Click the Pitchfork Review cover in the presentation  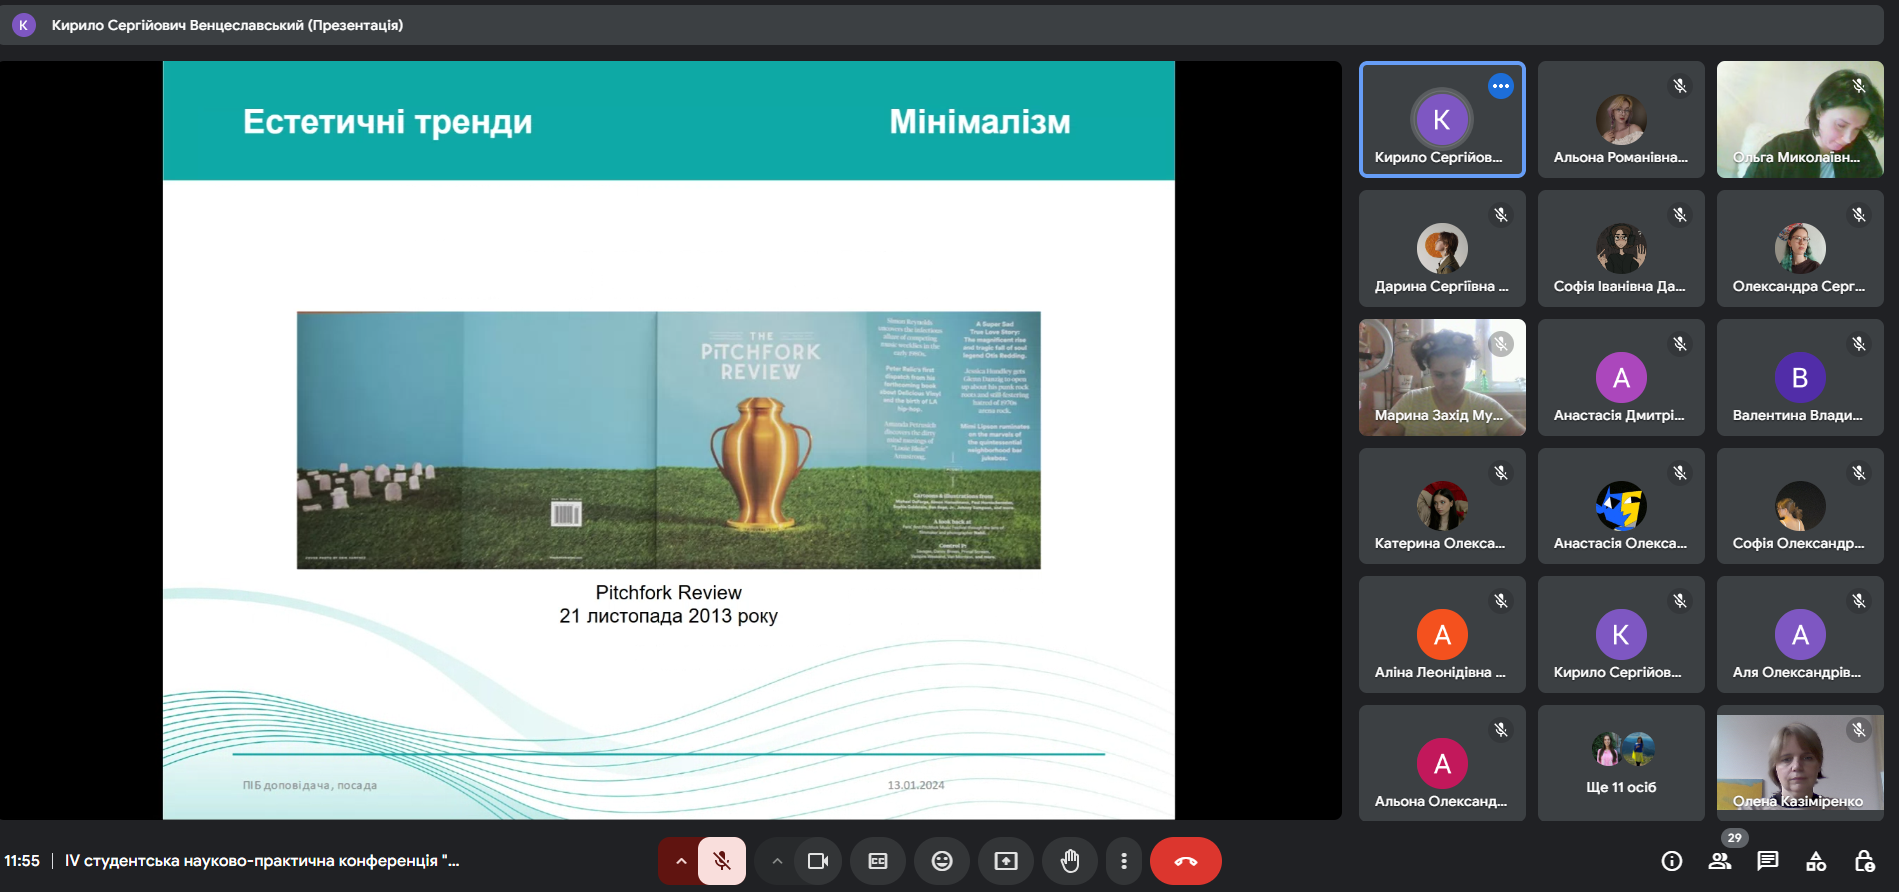point(668,440)
